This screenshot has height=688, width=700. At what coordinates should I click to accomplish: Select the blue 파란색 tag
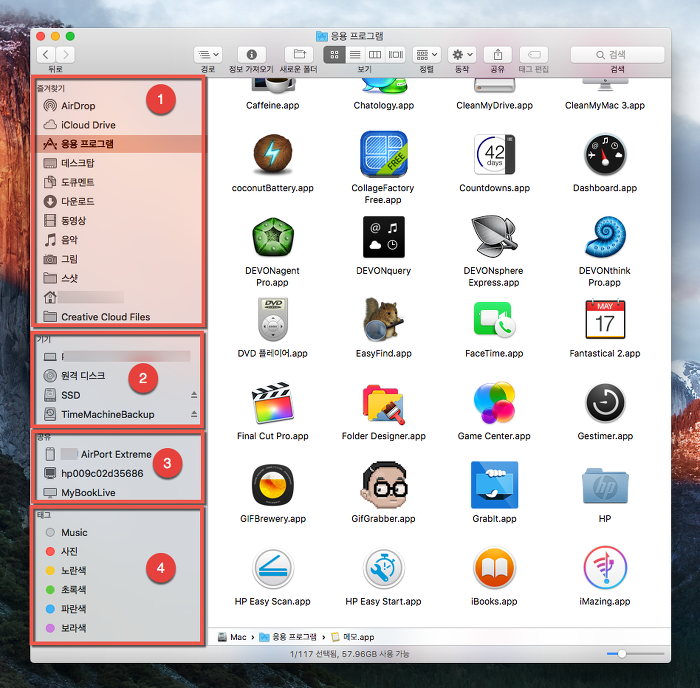[118, 609]
